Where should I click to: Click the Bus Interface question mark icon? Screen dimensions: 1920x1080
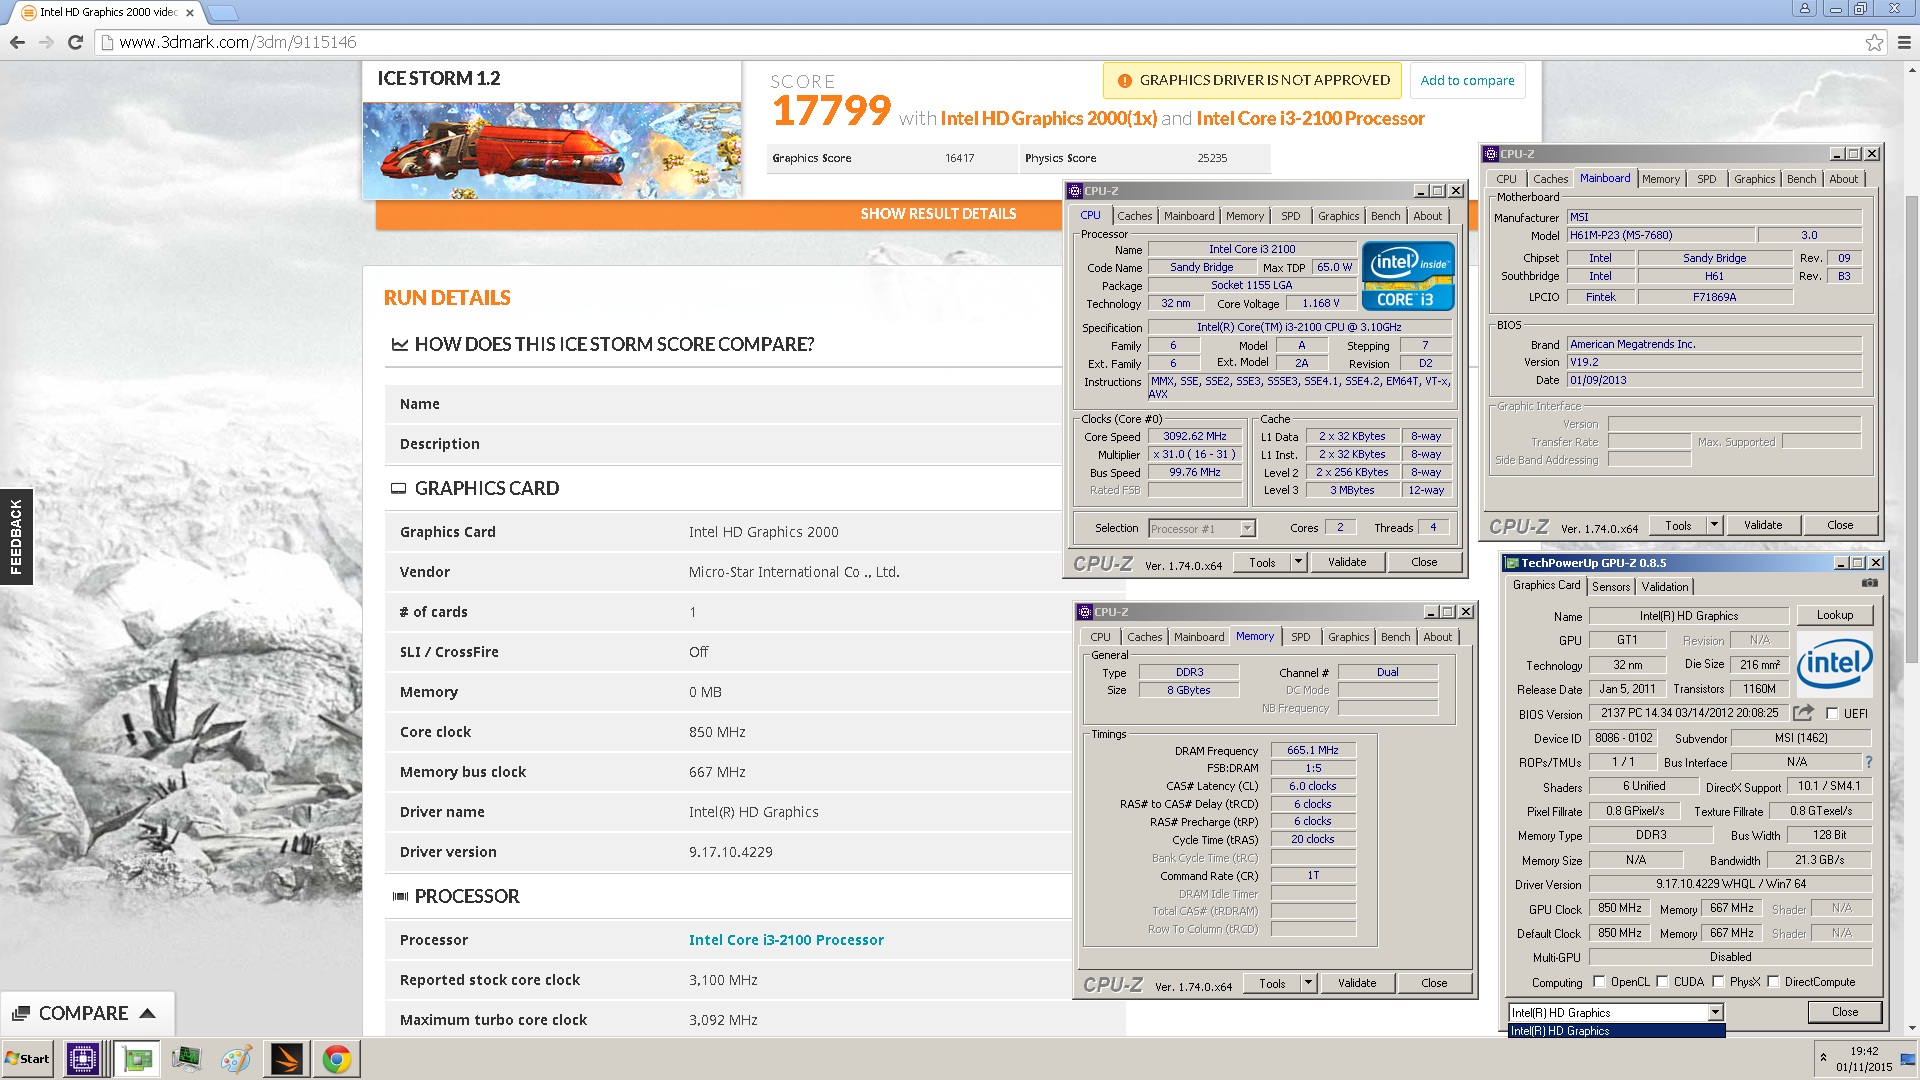click(x=1868, y=762)
